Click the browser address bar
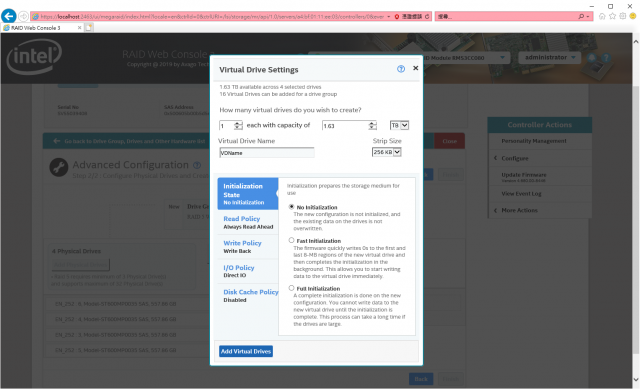The width and height of the screenshot is (640, 389). [209, 16]
